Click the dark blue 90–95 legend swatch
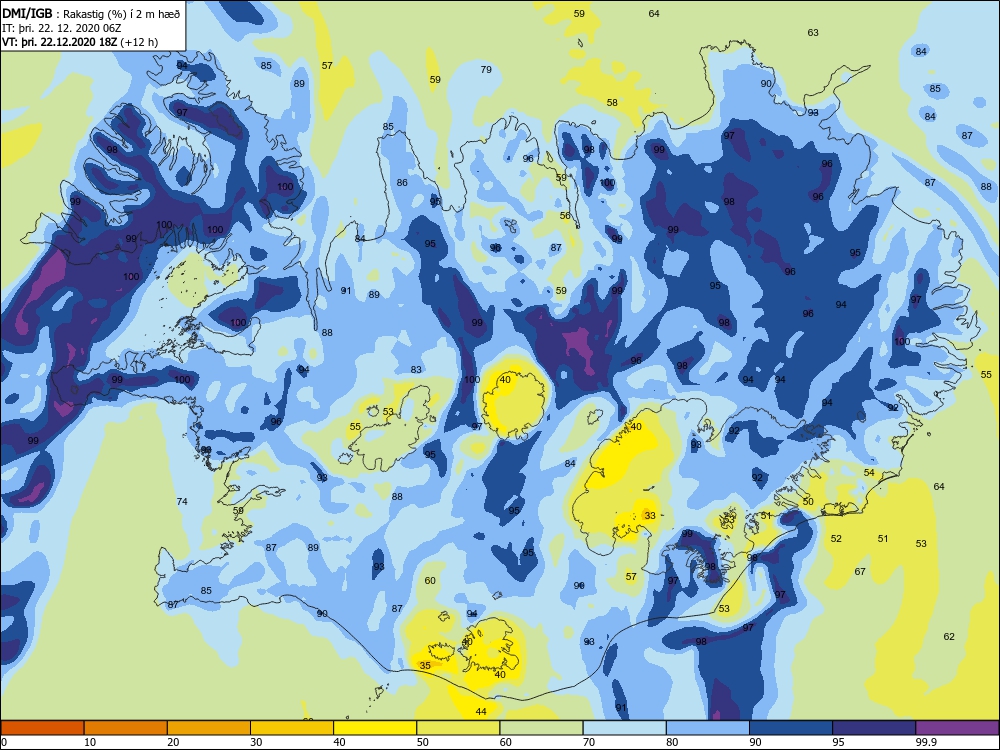Viewport: 1000px width, 750px height. point(791,728)
